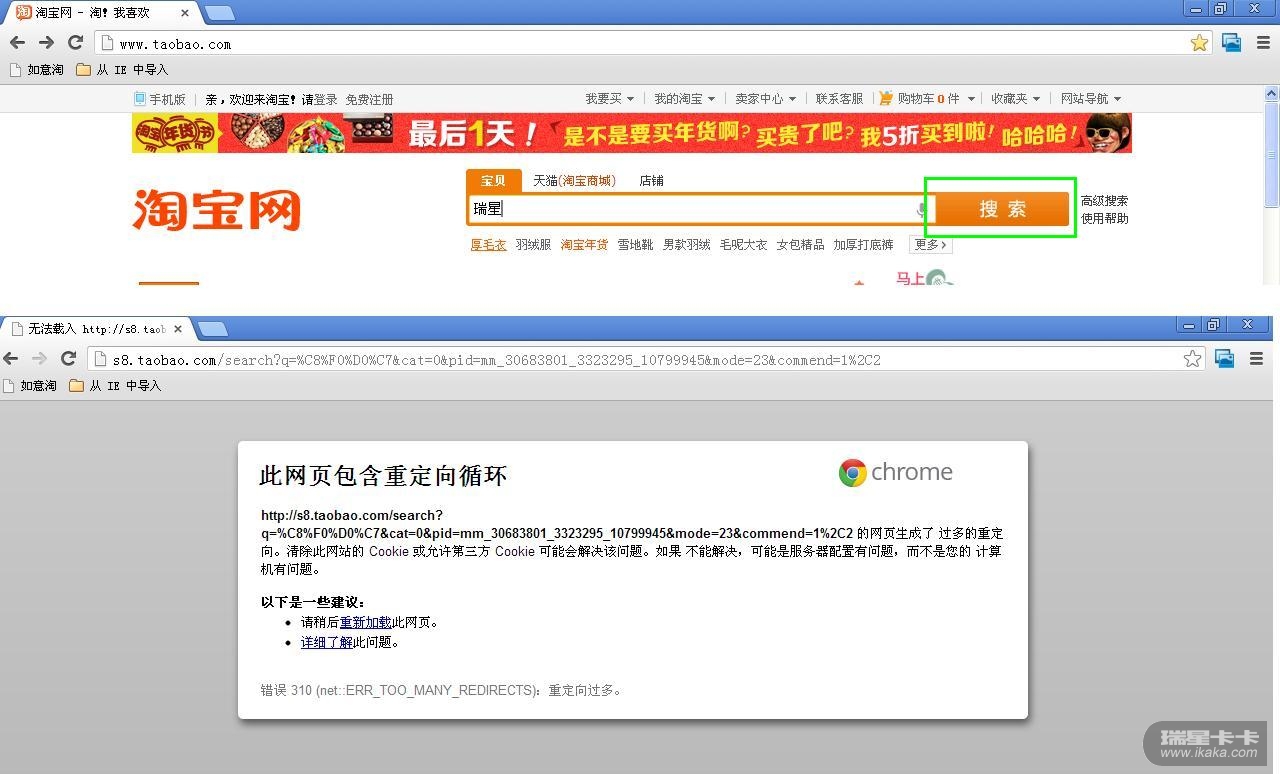Select the 宝贝 search tab

493,181
